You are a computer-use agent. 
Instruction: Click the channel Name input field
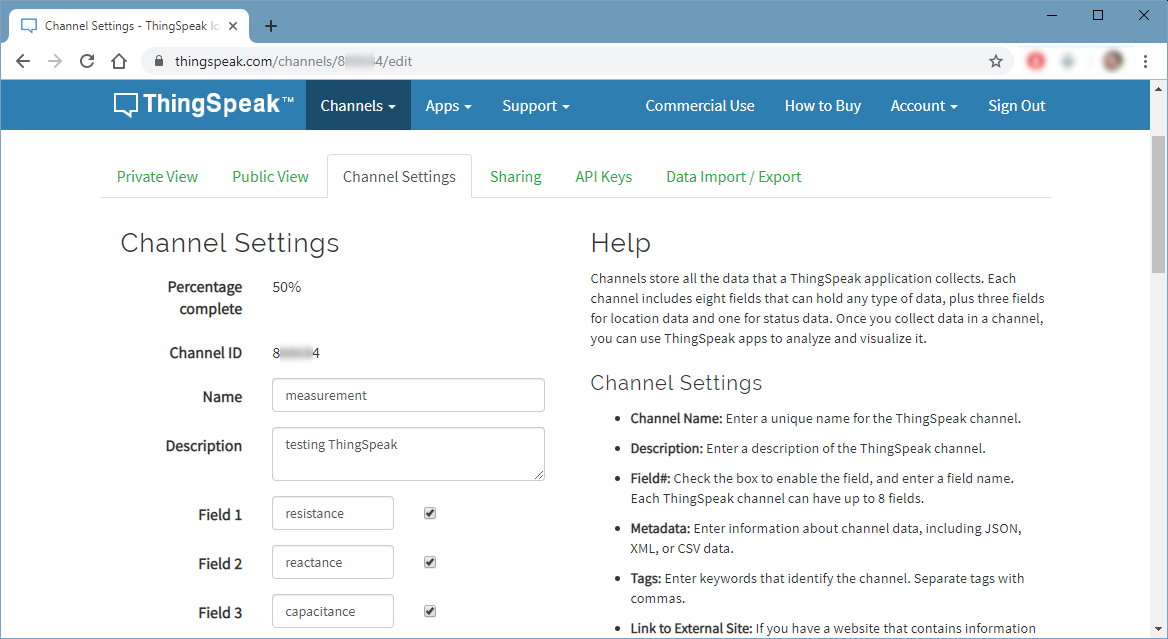pos(408,395)
